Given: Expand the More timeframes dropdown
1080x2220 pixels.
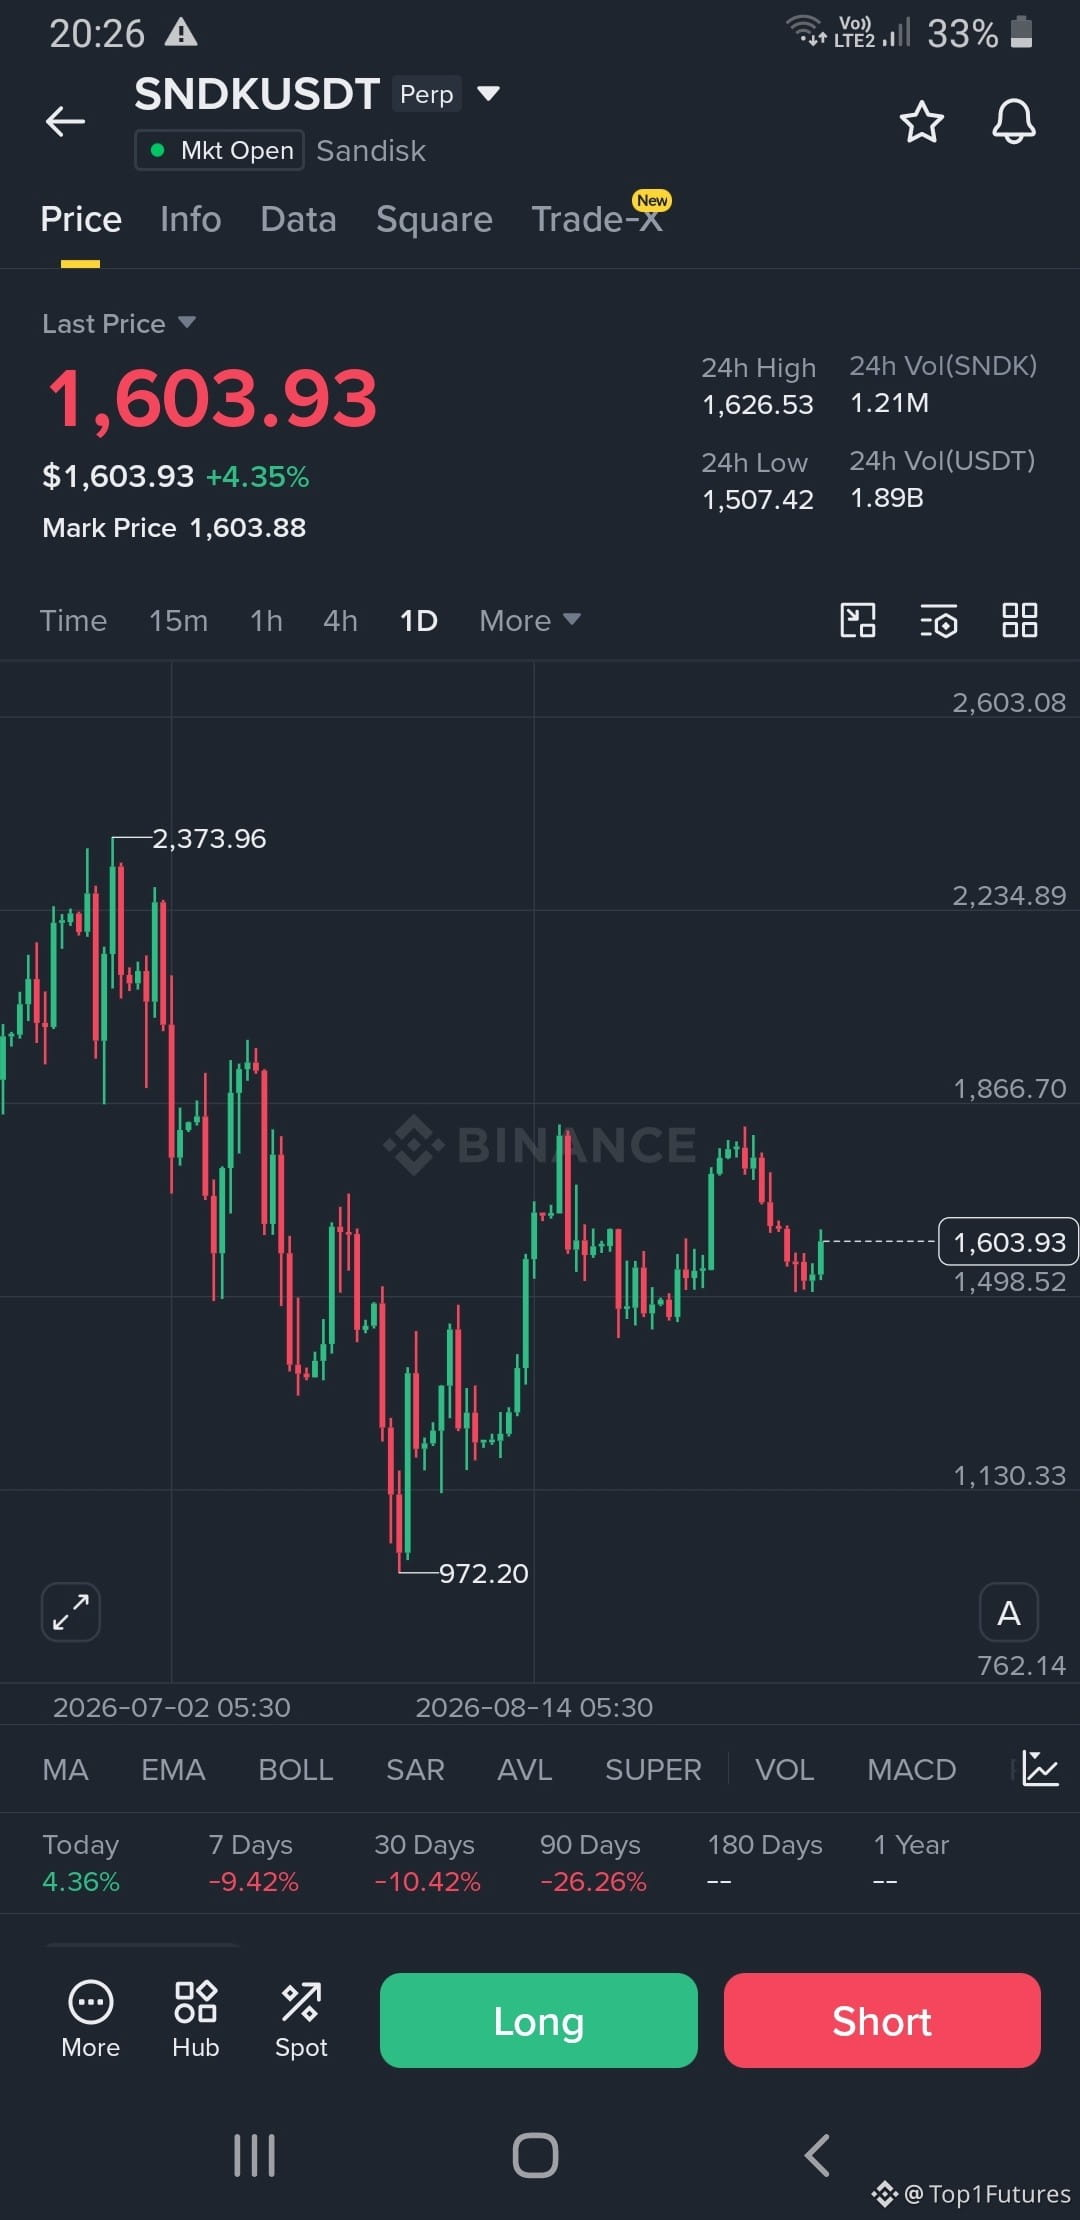Looking at the screenshot, I should (529, 620).
